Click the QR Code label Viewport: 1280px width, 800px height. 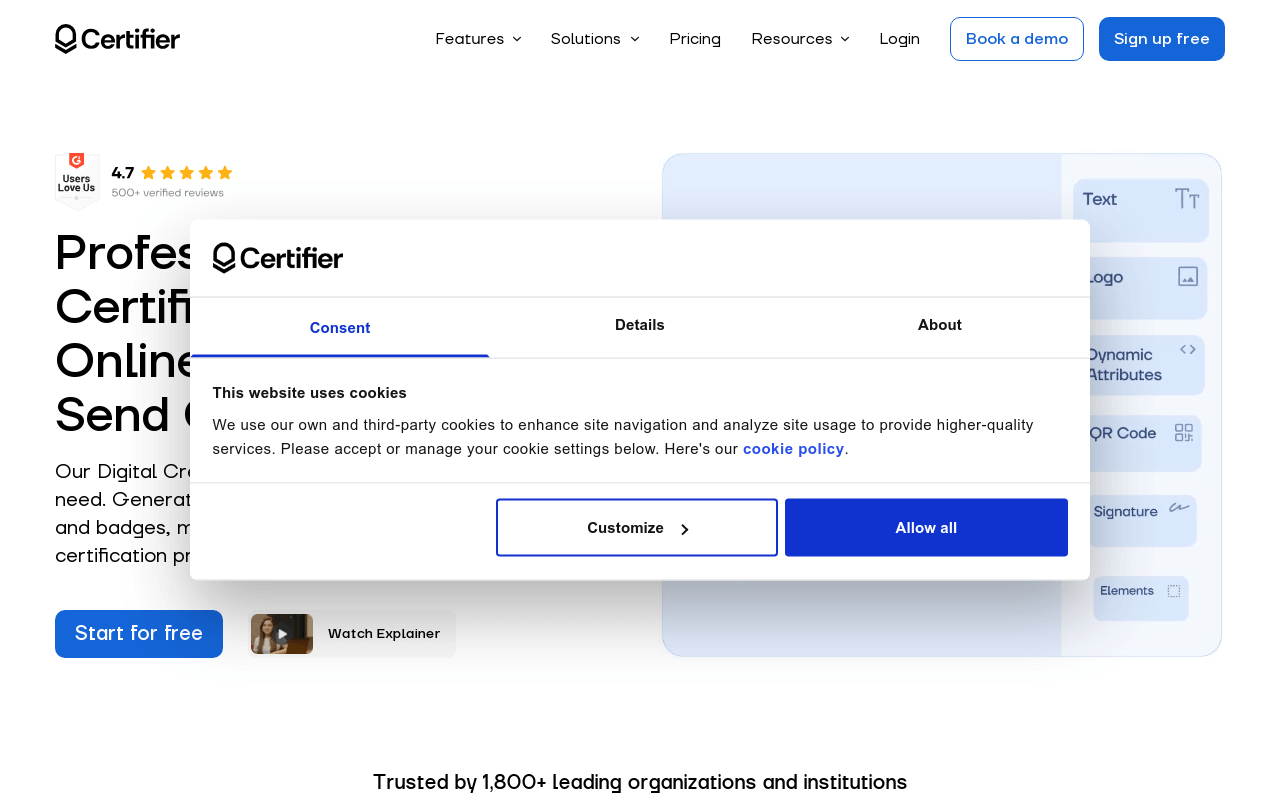point(1122,433)
